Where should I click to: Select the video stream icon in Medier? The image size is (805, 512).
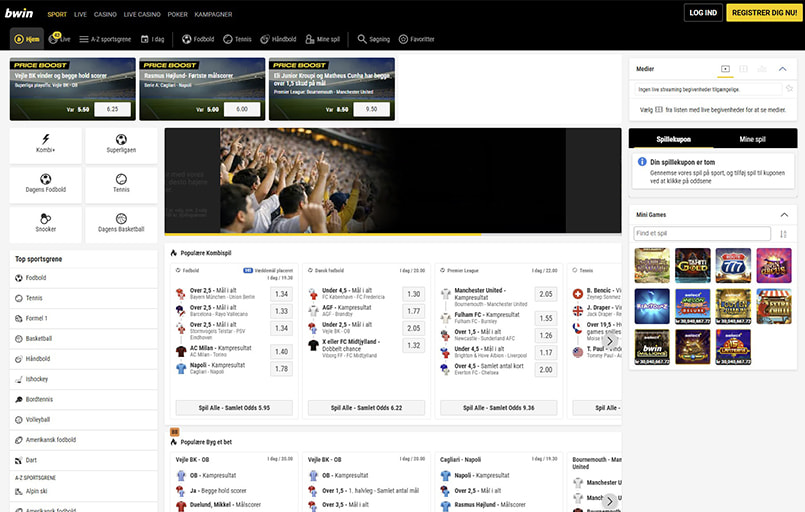tap(725, 69)
